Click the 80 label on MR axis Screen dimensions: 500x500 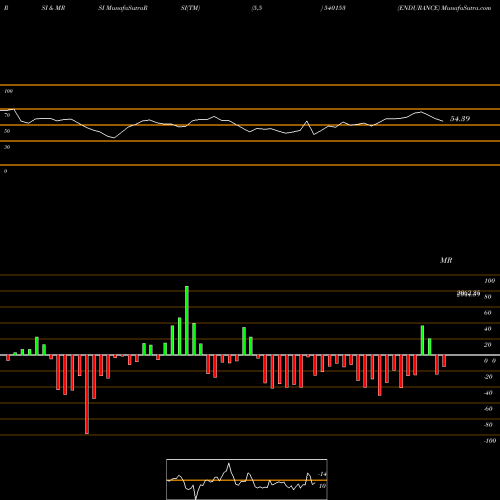pyautogui.click(x=488, y=297)
